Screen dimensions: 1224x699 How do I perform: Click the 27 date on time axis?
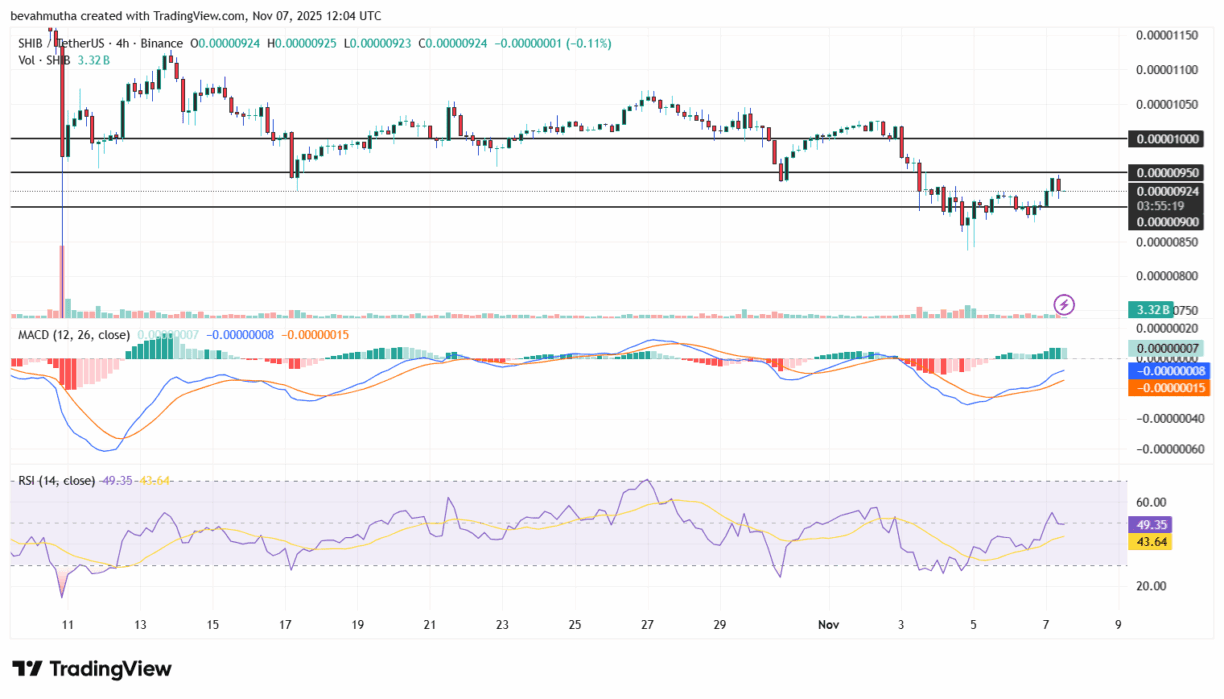click(x=648, y=624)
